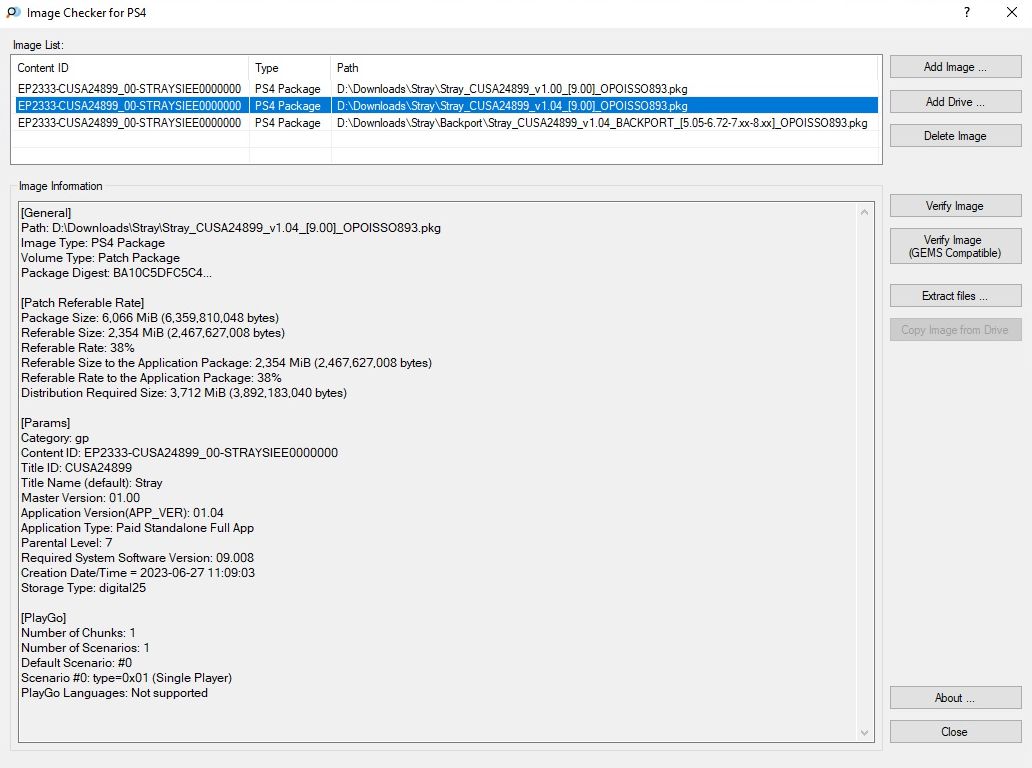Image resolution: width=1032 pixels, height=768 pixels.
Task: Click the Required System Software Version line
Action: (138, 558)
